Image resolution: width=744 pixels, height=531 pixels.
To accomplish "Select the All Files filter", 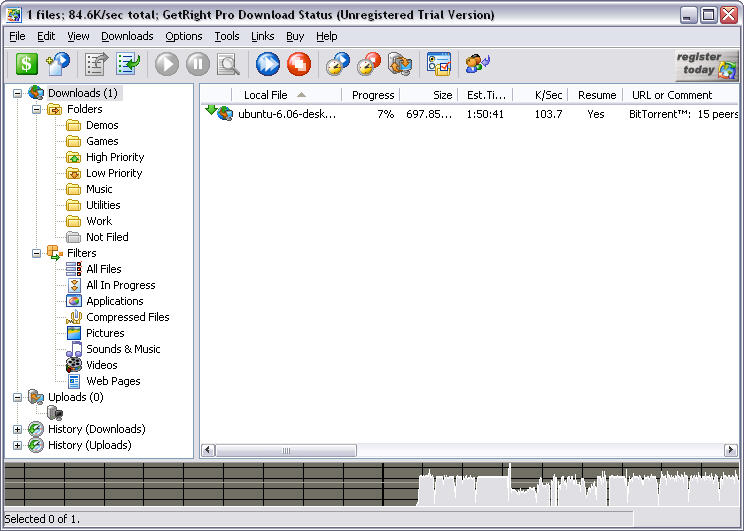I will pyautogui.click(x=103, y=269).
